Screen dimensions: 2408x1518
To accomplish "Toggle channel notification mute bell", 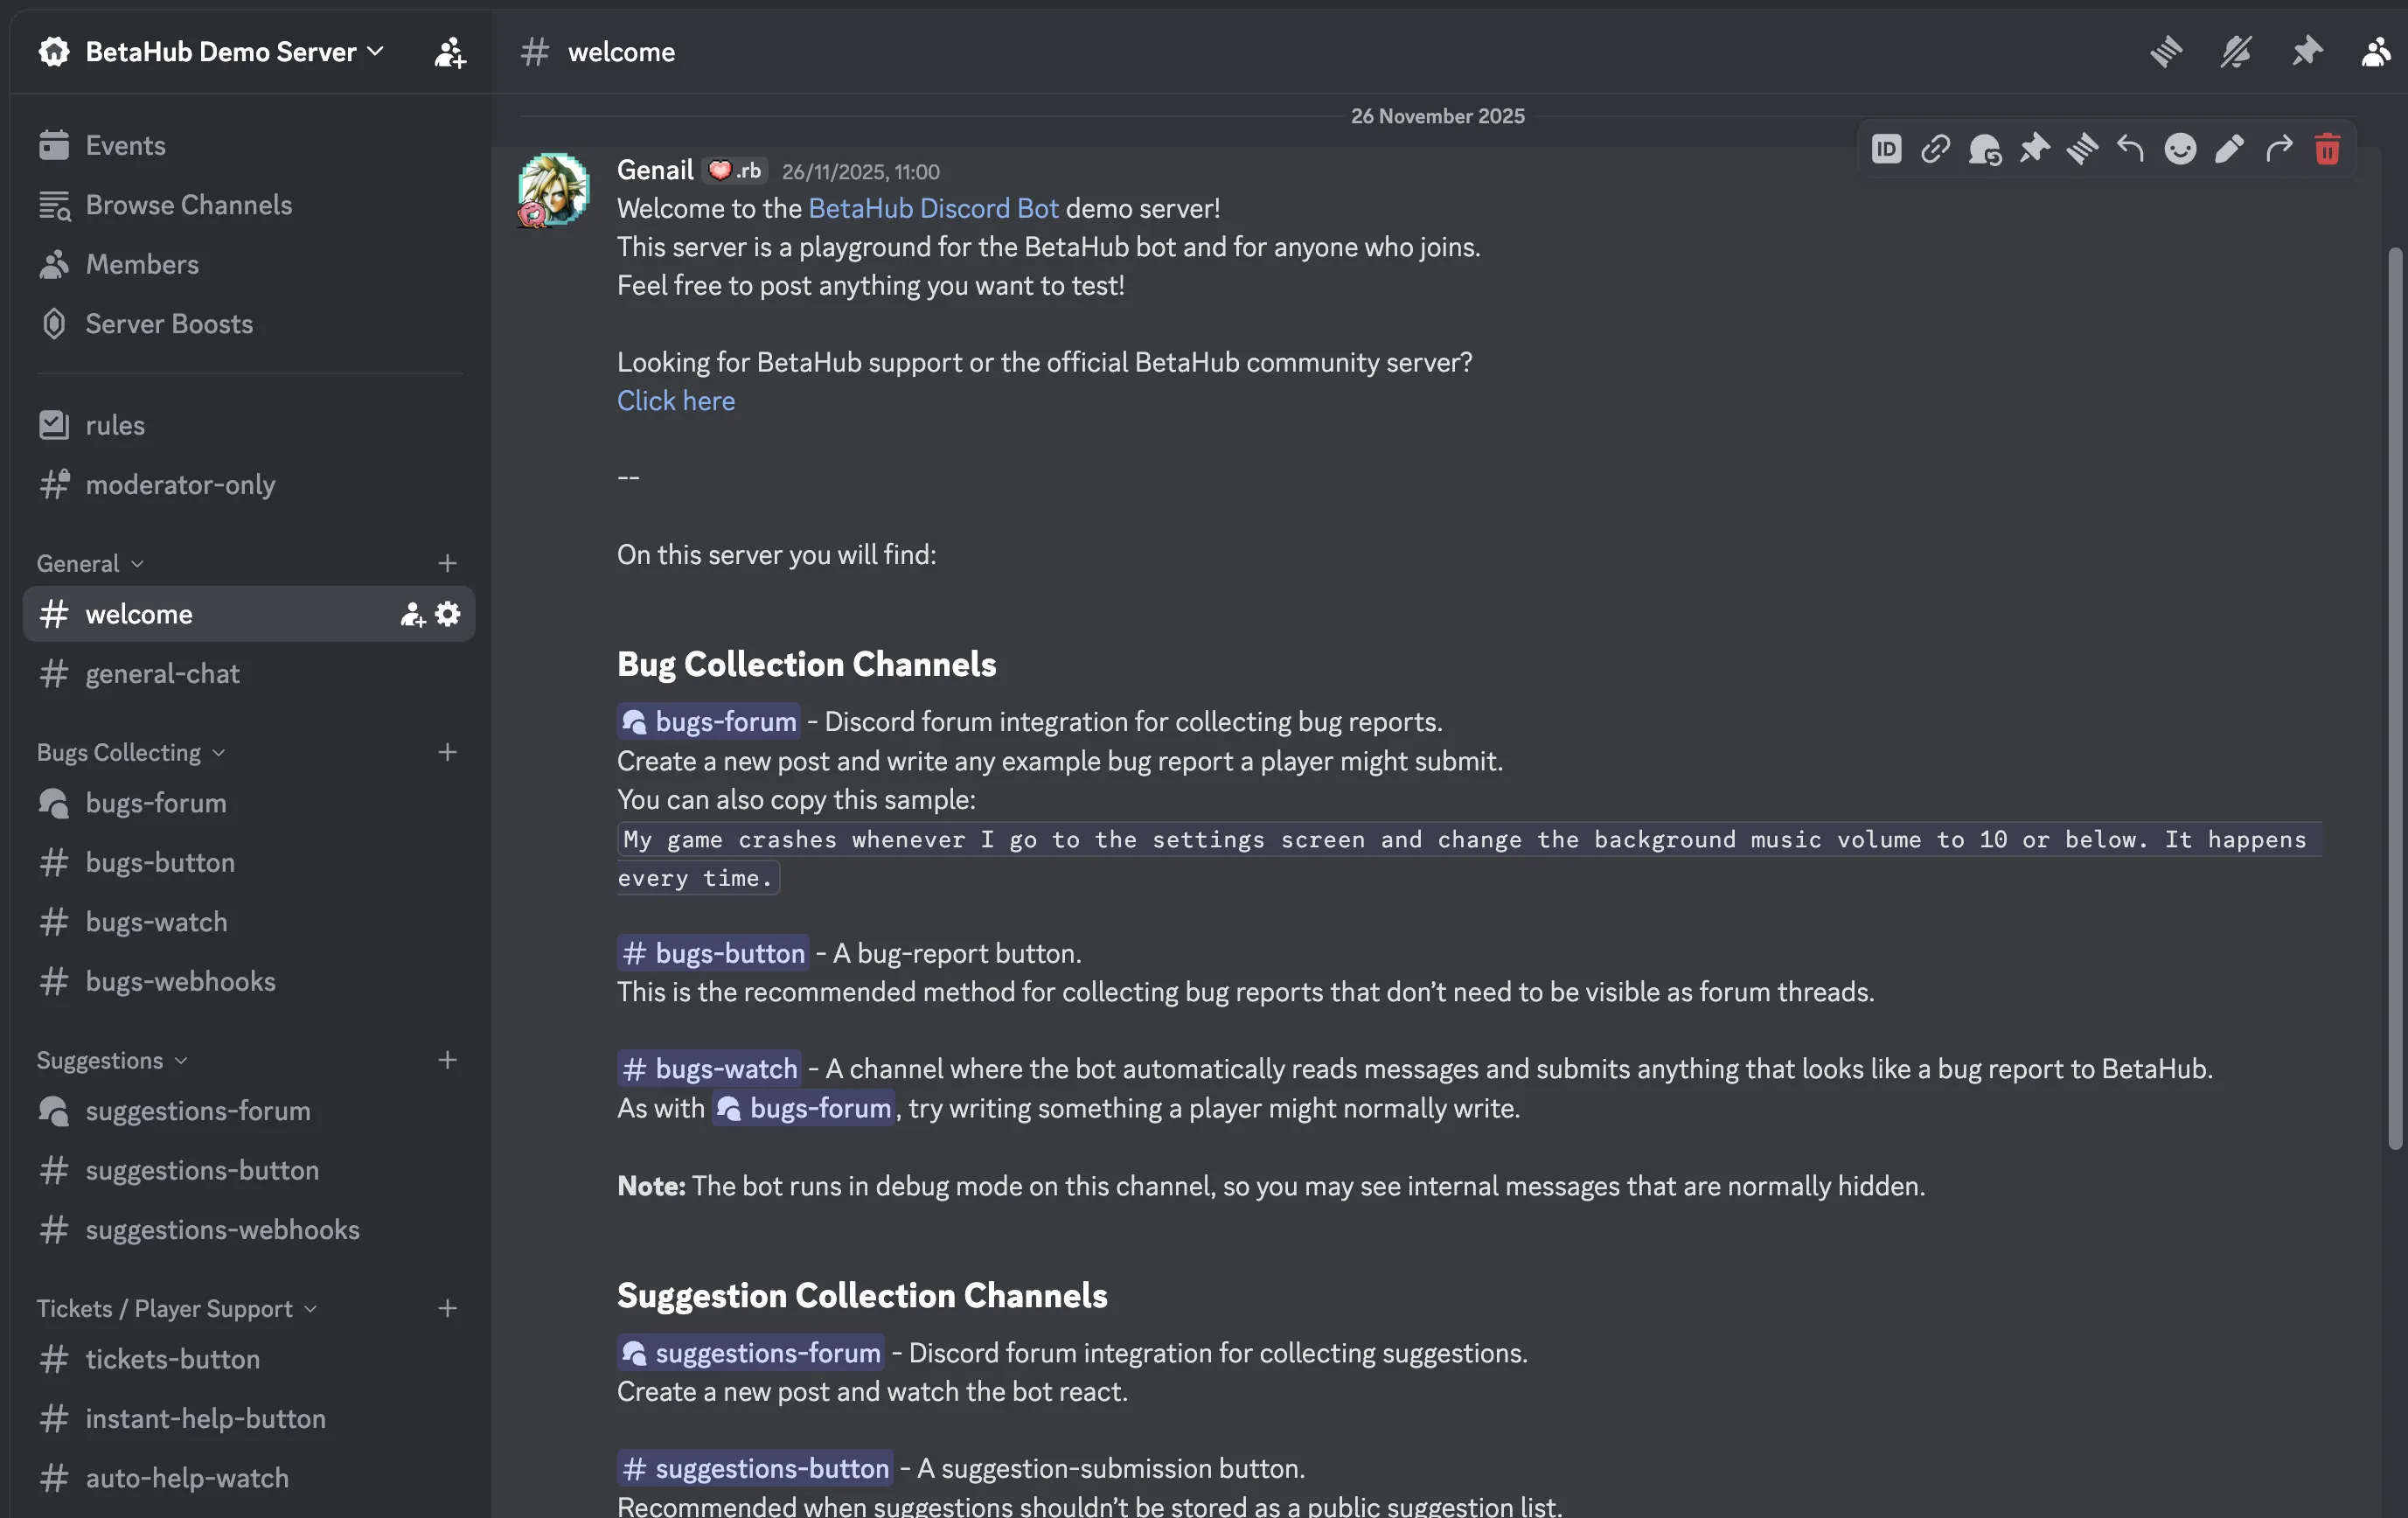I will click(x=2236, y=51).
